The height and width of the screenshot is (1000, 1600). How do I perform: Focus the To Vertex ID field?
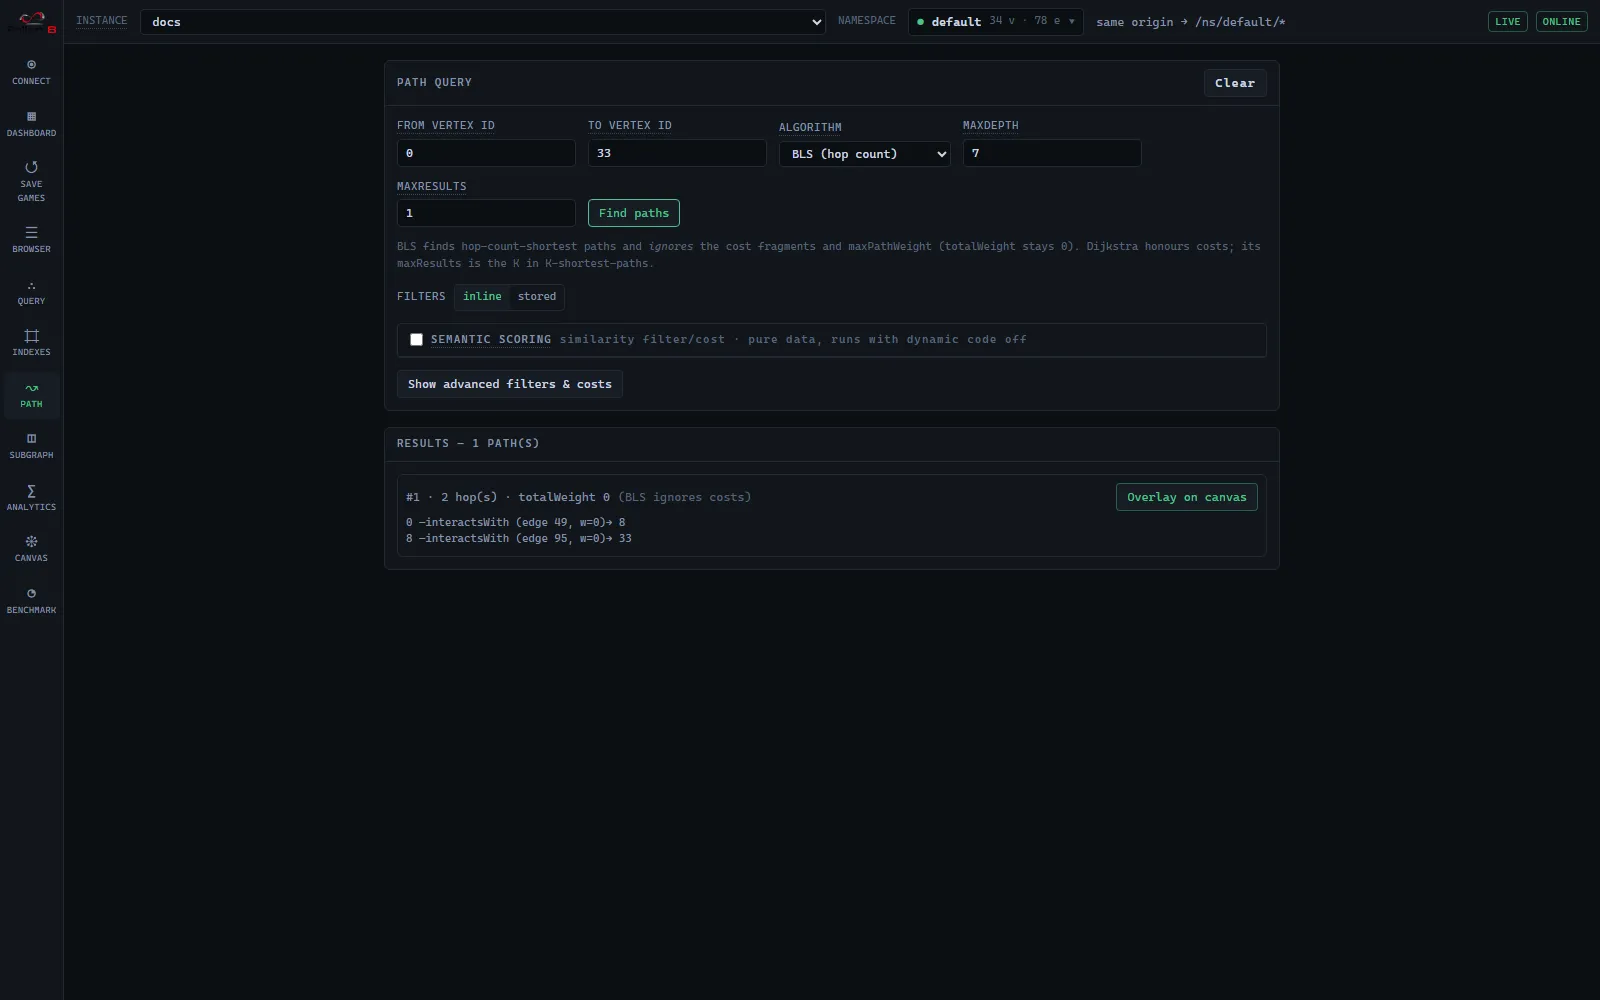677,153
